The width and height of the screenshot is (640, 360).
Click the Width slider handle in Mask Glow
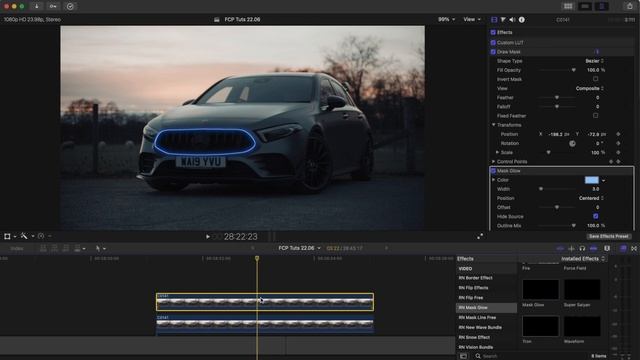pos(541,189)
